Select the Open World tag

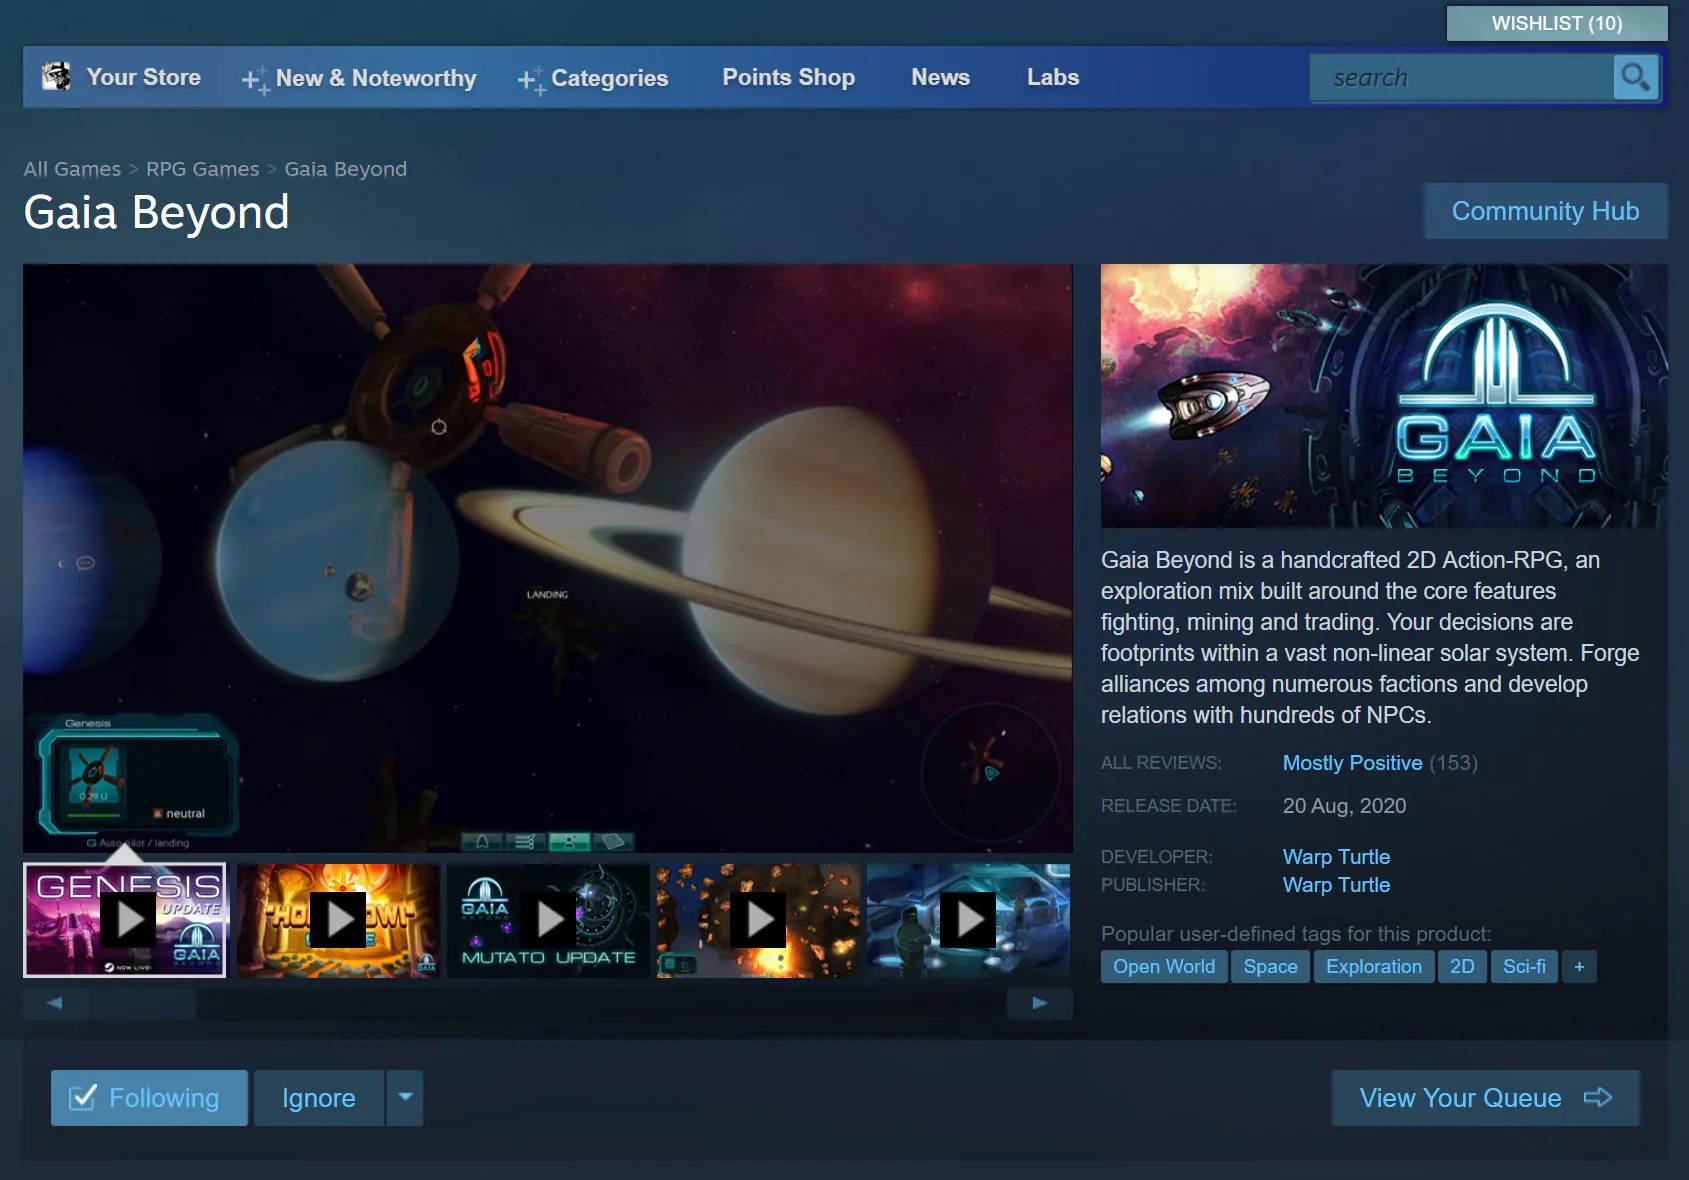pyautogui.click(x=1164, y=967)
